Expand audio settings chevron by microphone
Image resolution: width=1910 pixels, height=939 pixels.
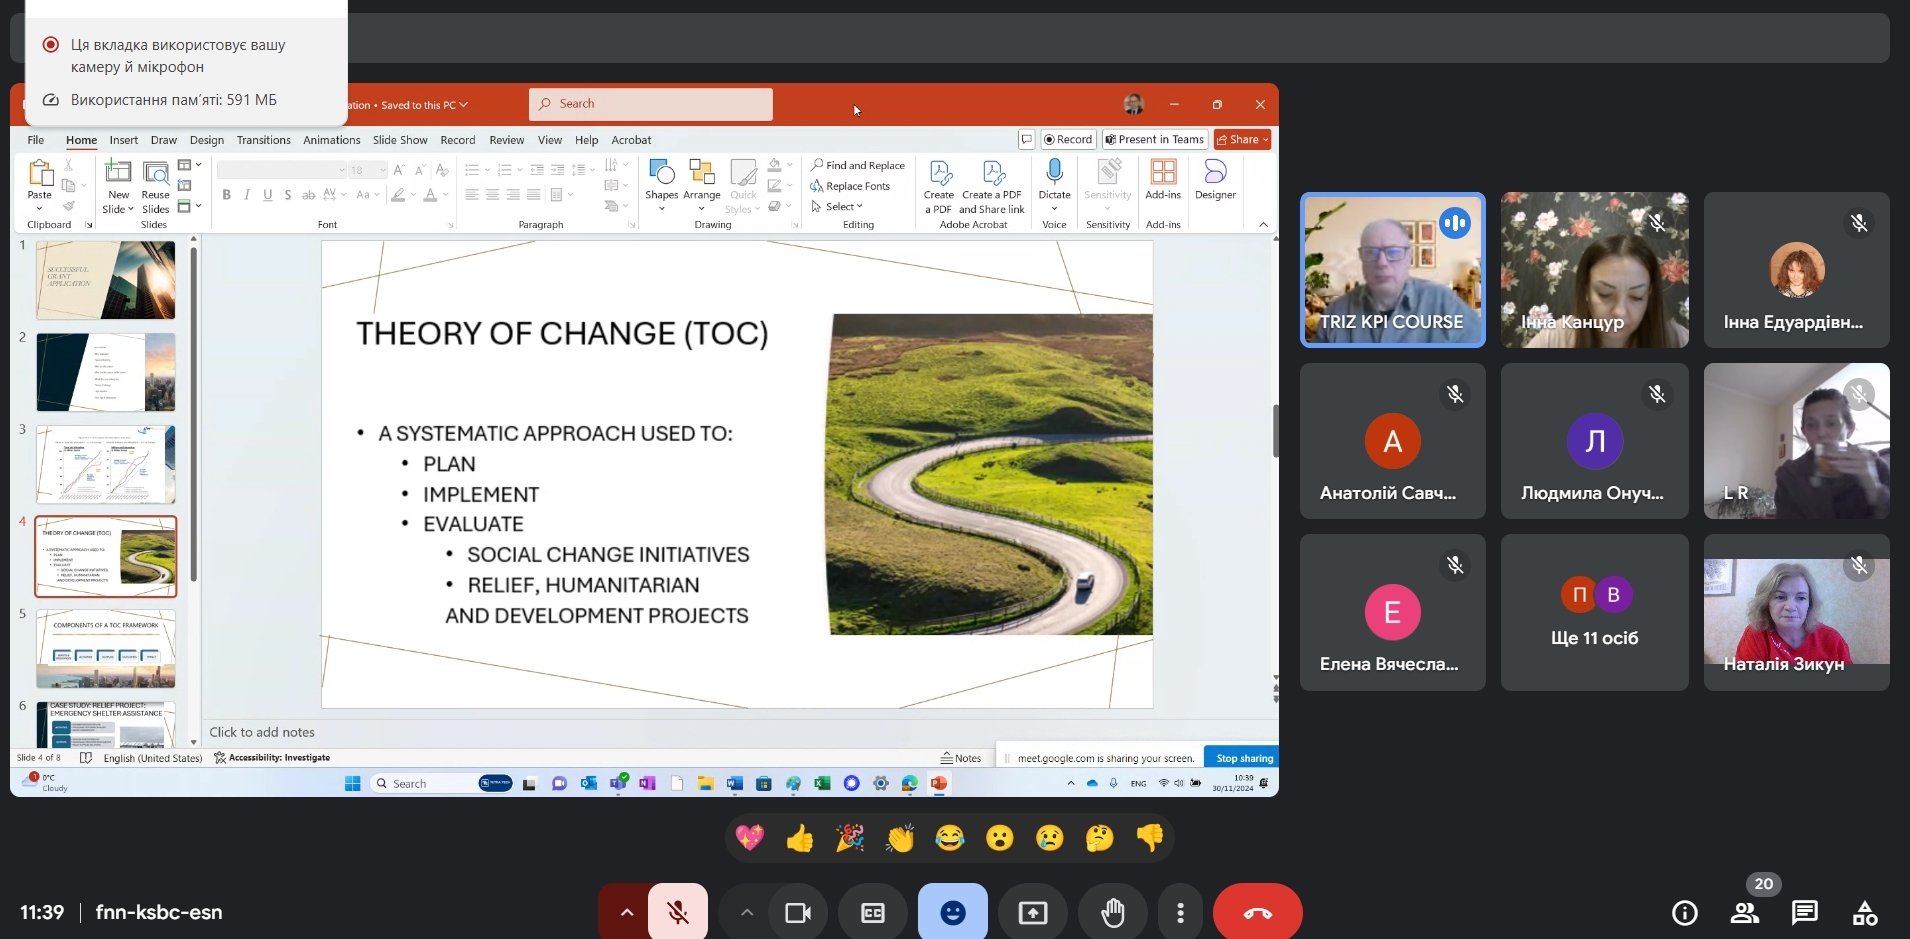[626, 912]
